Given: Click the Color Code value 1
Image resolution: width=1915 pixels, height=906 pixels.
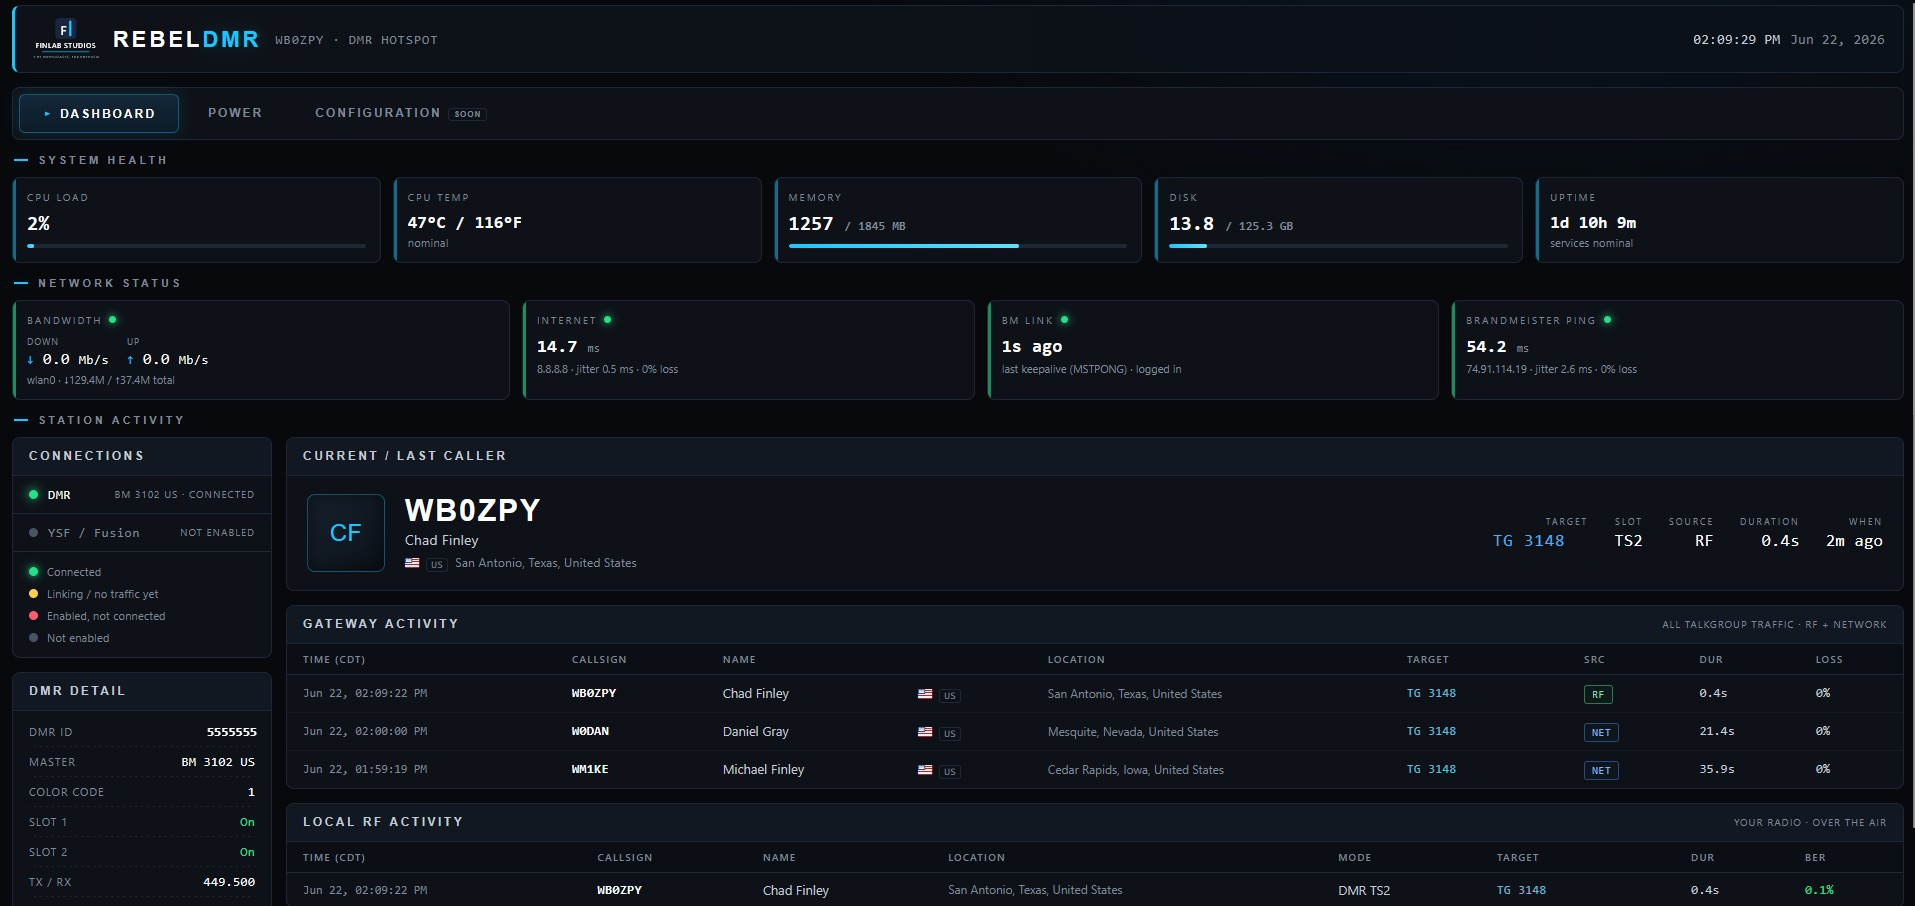Looking at the screenshot, I should (251, 792).
